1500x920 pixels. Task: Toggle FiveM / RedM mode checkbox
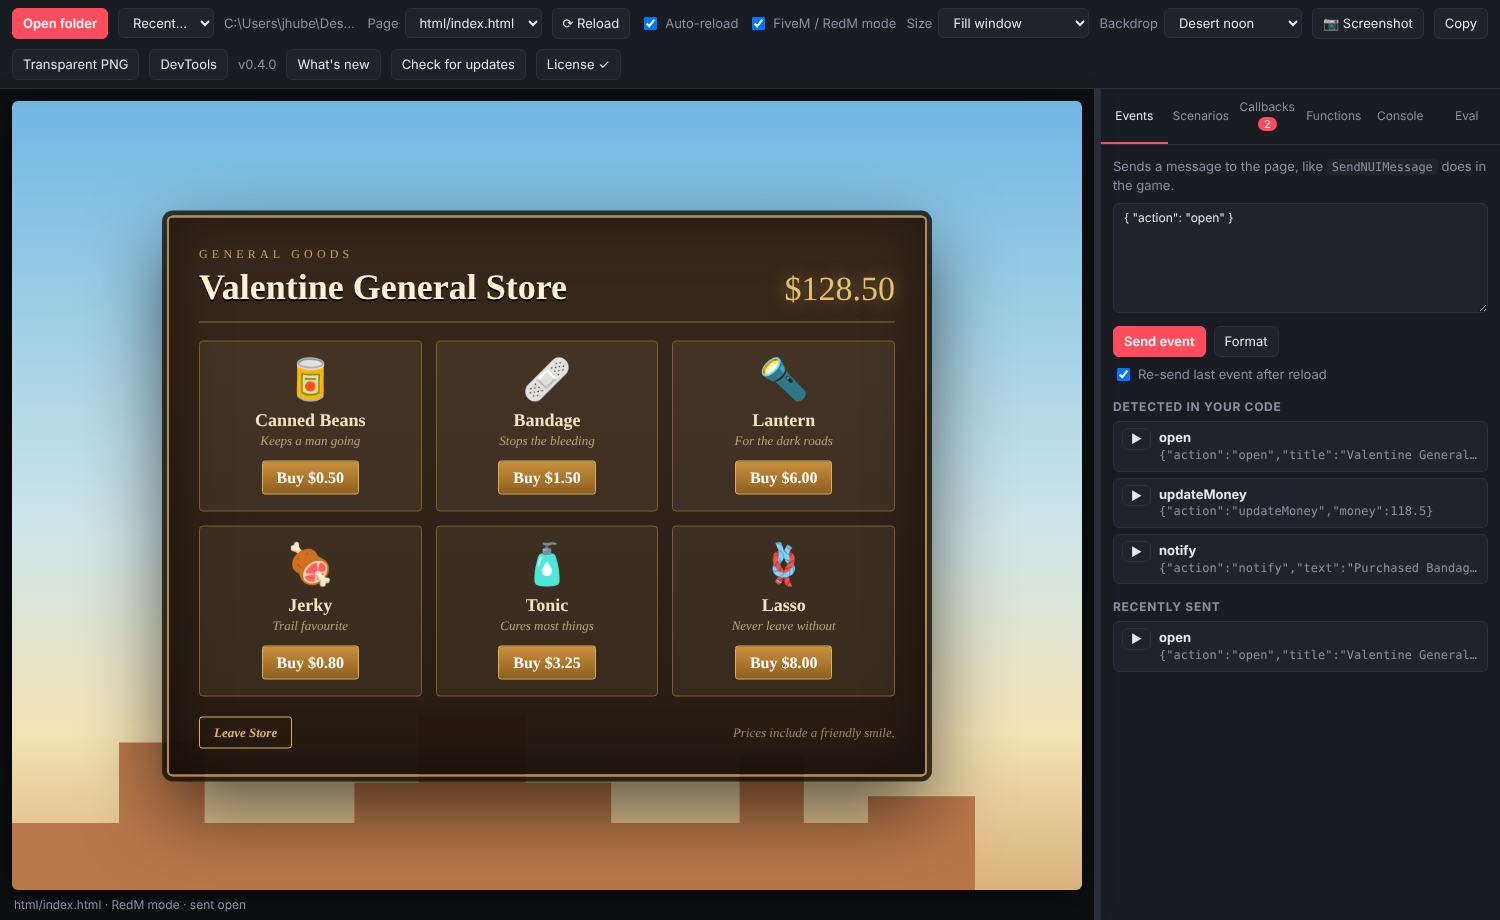click(x=759, y=24)
